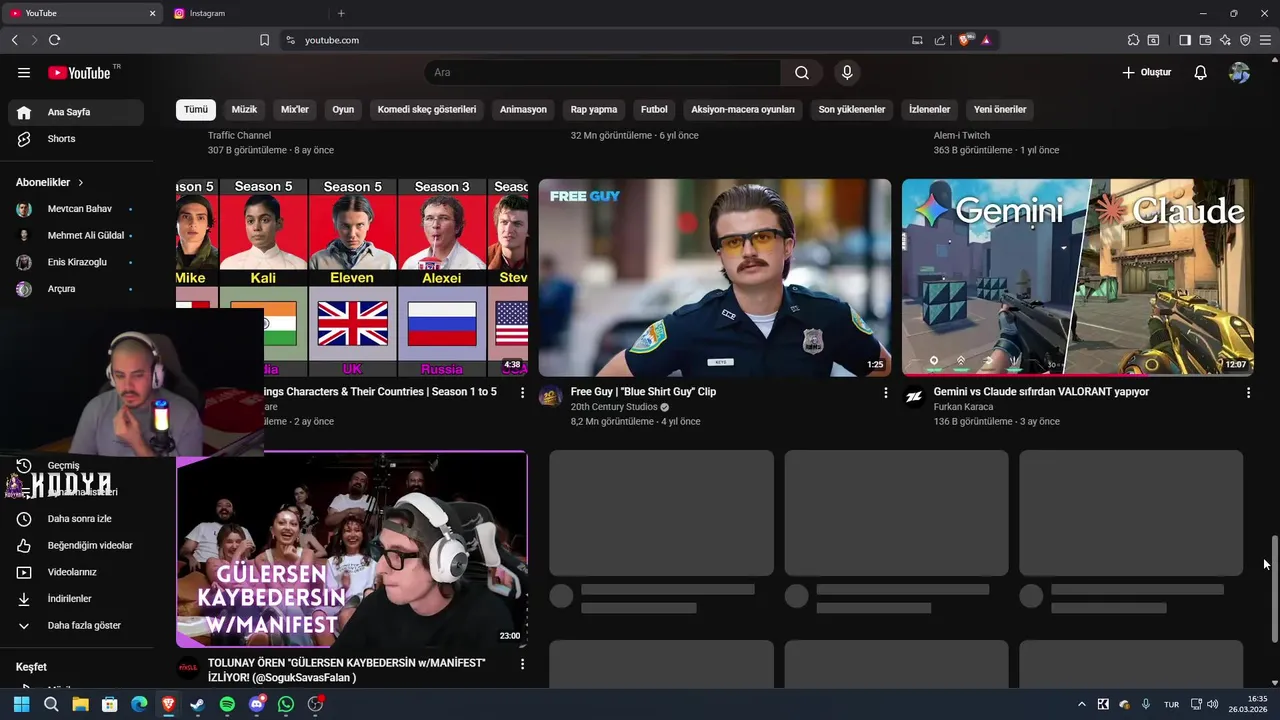This screenshot has width=1280, height=720.
Task: Select the Oyun filter chip
Action: point(343,110)
